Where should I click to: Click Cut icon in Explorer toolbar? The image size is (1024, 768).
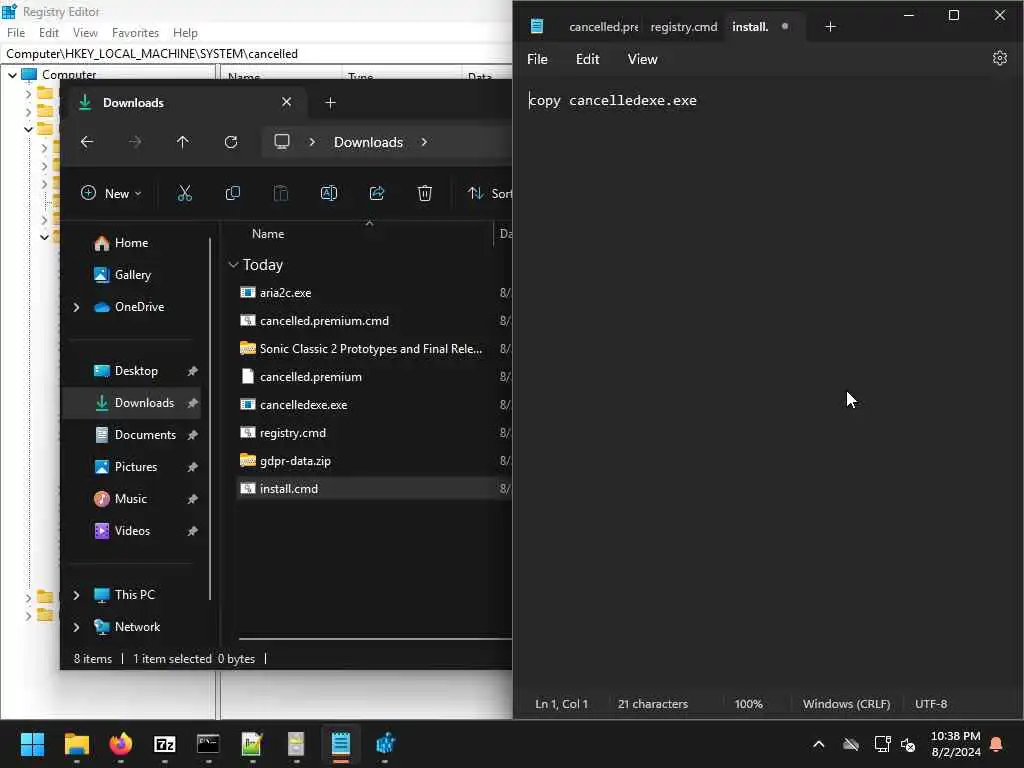point(185,193)
